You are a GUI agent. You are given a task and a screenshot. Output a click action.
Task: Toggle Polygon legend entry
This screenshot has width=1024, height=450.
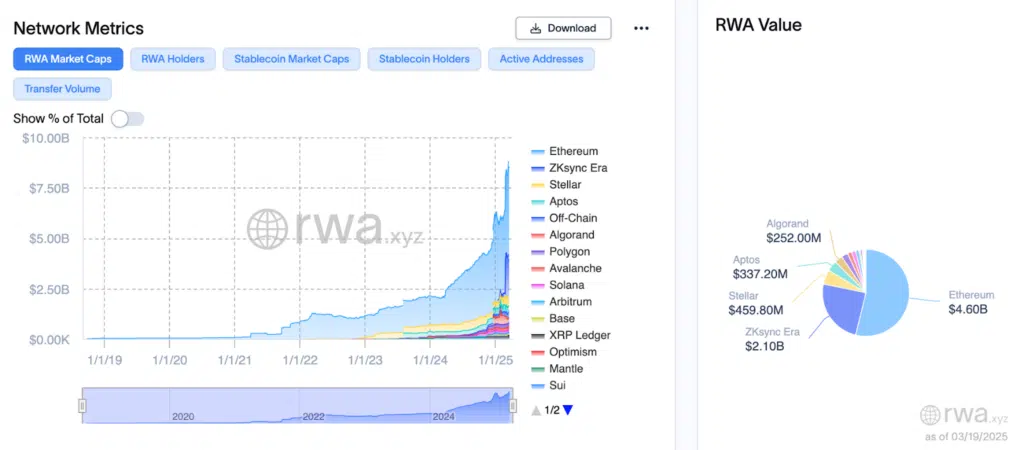[x=561, y=251]
